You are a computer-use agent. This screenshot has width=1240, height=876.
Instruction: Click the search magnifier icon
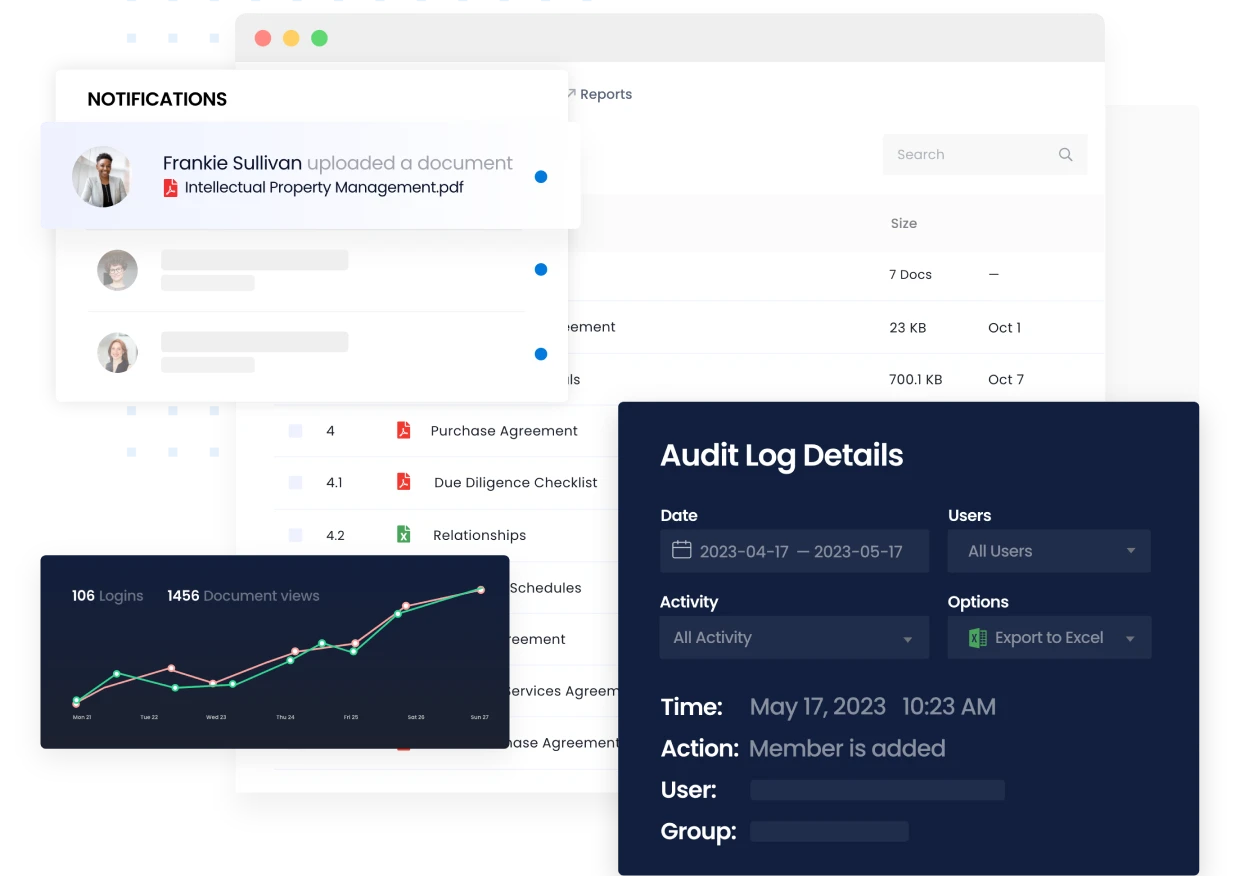(1065, 154)
